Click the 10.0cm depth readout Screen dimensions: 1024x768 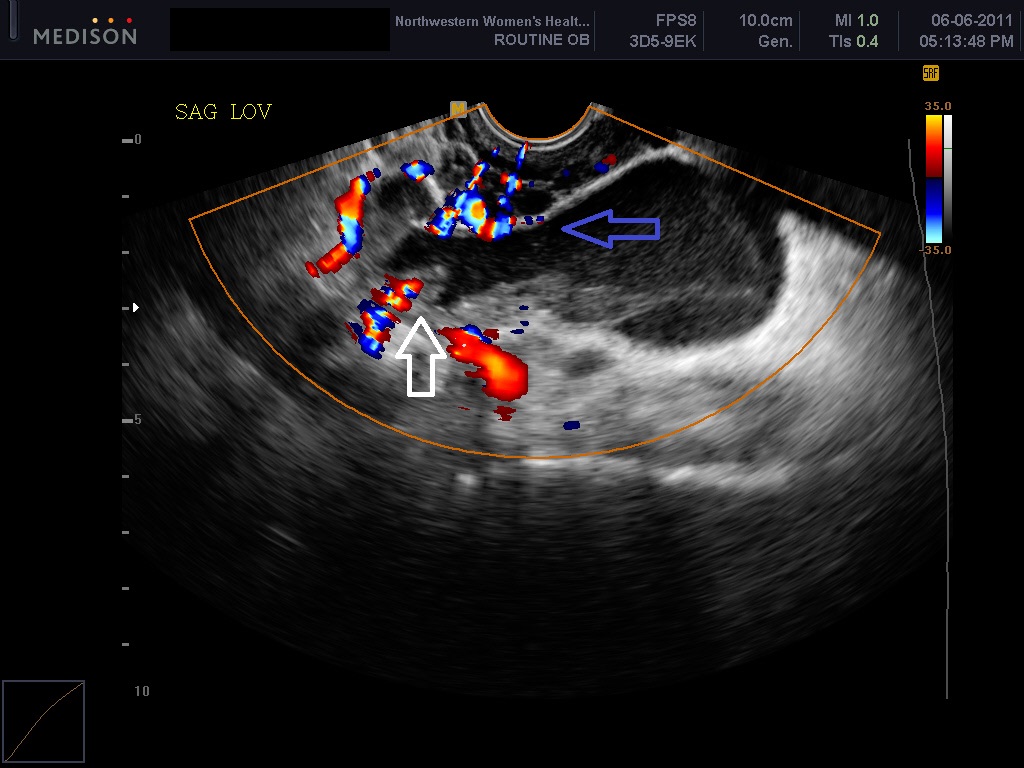pyautogui.click(x=765, y=21)
